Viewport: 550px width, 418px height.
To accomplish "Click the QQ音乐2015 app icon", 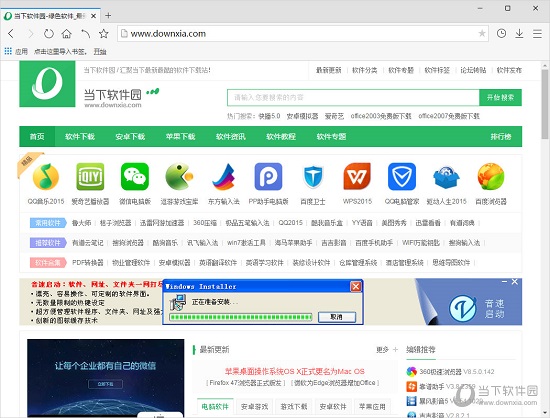I will click(46, 176).
